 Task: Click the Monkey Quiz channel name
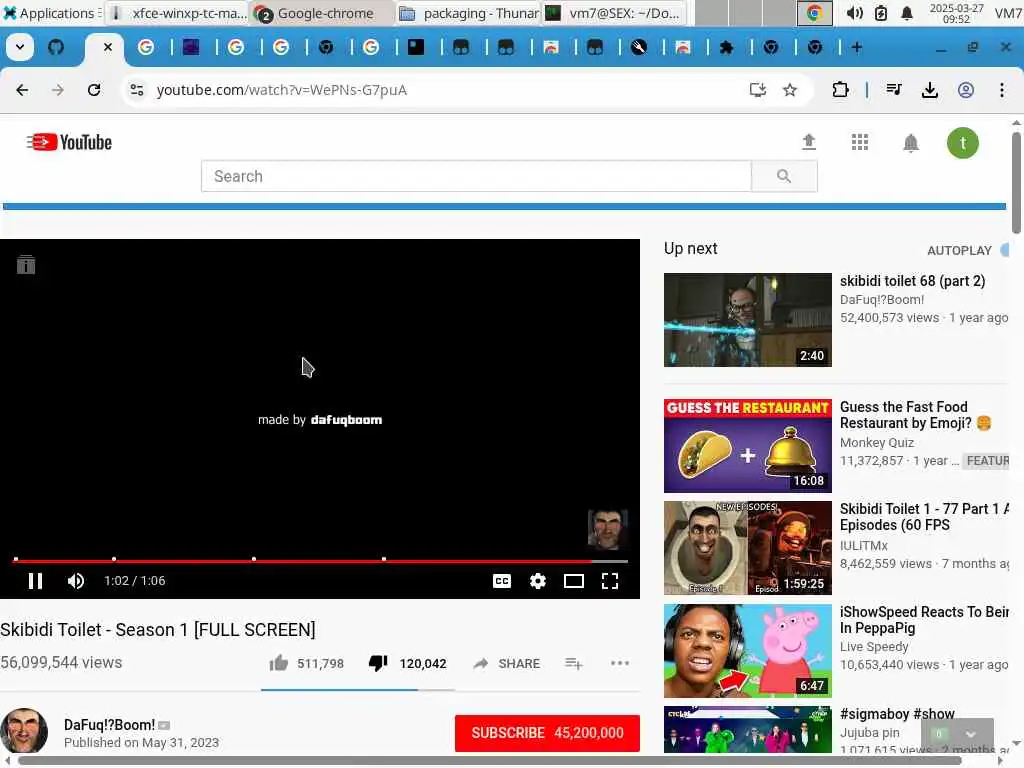tap(876, 442)
